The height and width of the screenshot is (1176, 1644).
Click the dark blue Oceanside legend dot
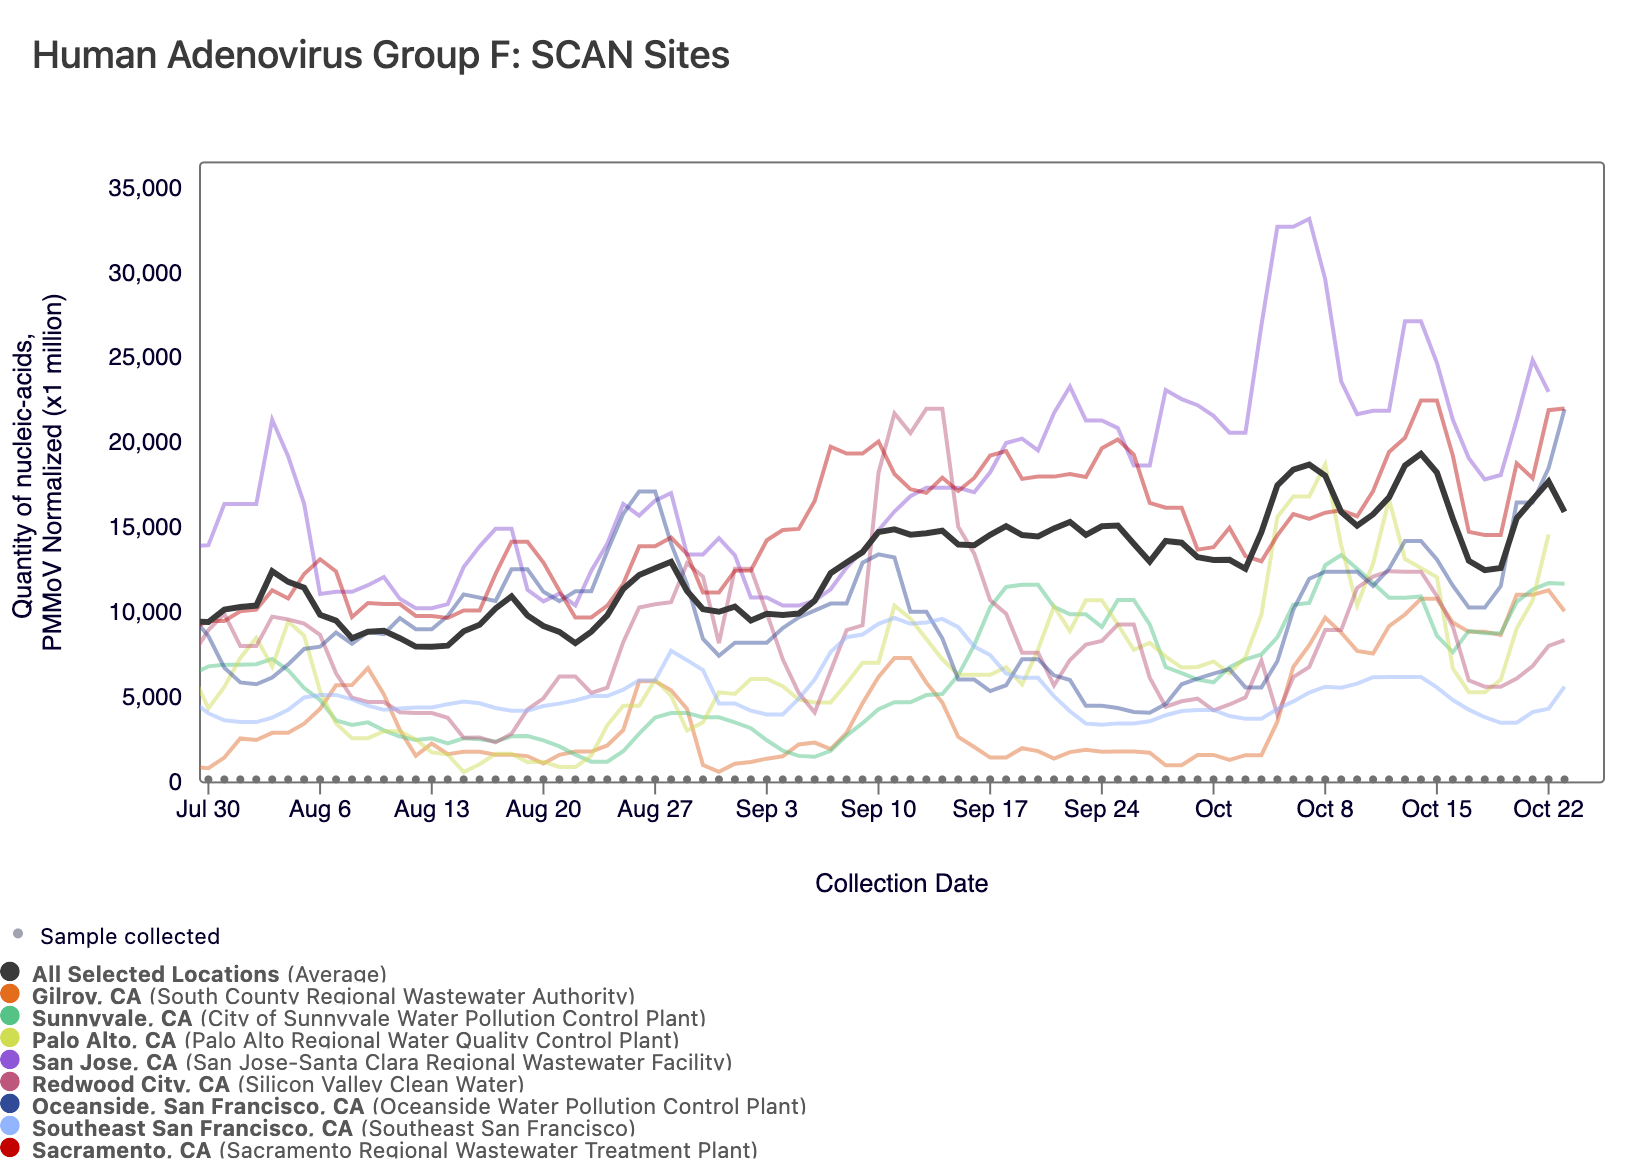point(11,1105)
